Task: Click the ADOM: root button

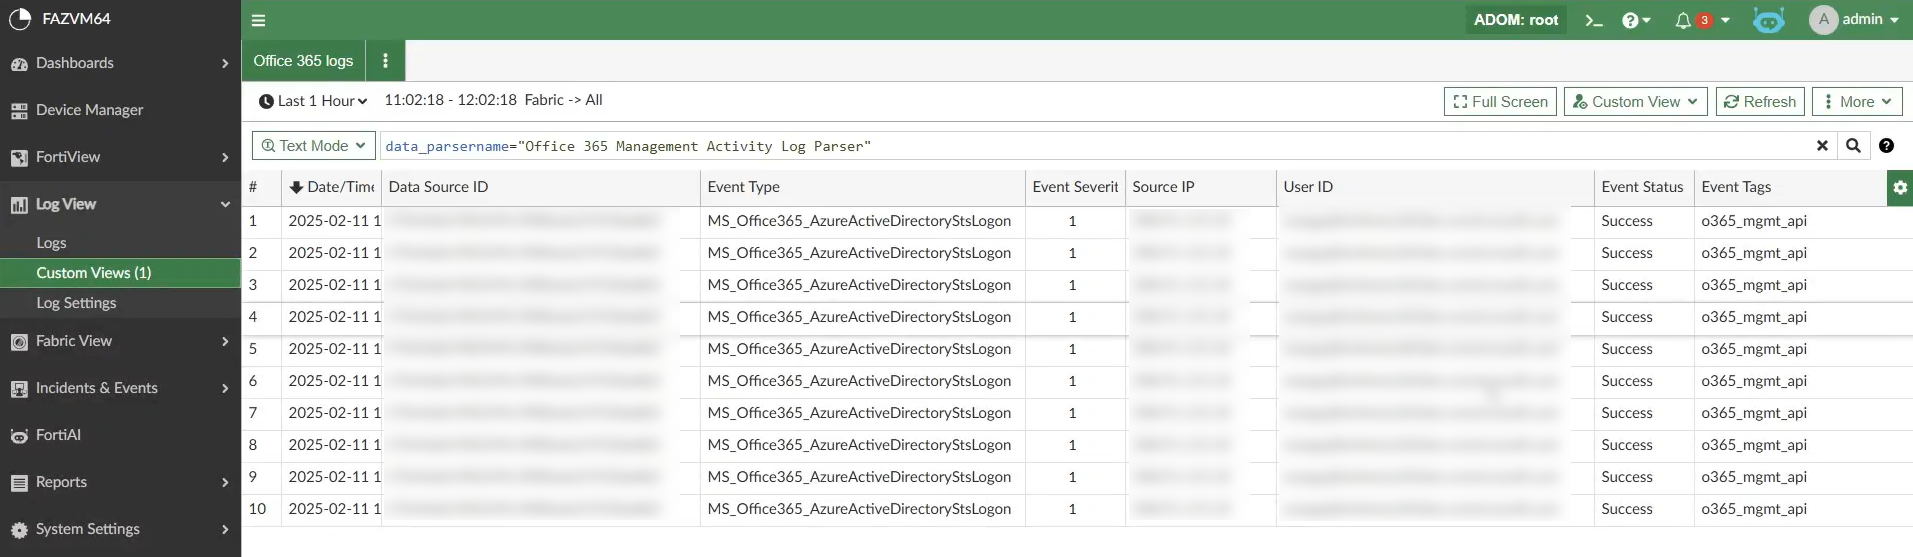Action: pos(1516,20)
